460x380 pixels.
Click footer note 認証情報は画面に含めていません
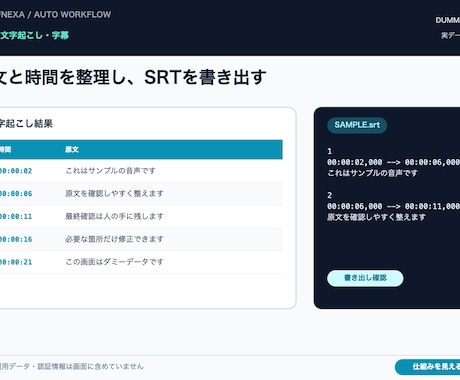(x=90, y=367)
